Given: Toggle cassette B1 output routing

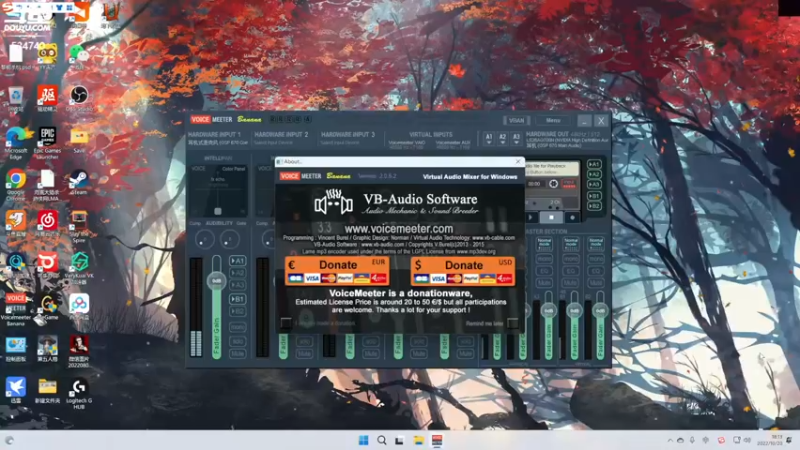Looking at the screenshot, I should [x=594, y=196].
